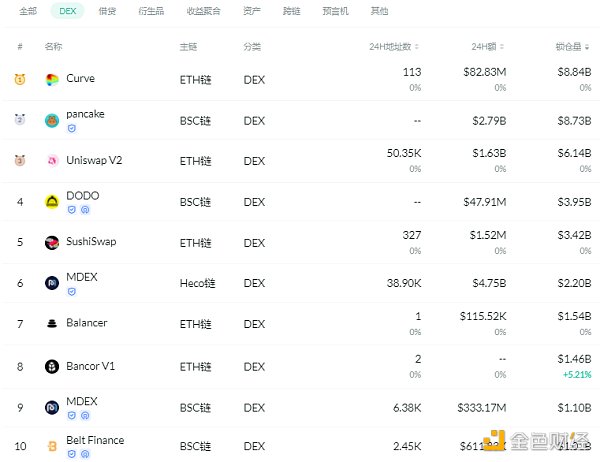The image size is (600, 462).
Task: Click the green +5.21% change value
Action: pos(577,374)
